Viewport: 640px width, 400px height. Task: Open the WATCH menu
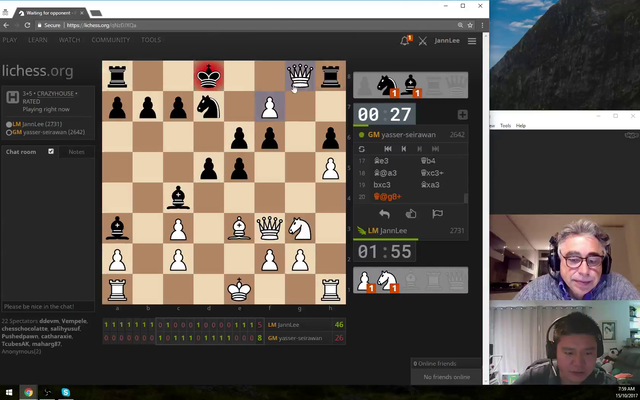(69, 40)
